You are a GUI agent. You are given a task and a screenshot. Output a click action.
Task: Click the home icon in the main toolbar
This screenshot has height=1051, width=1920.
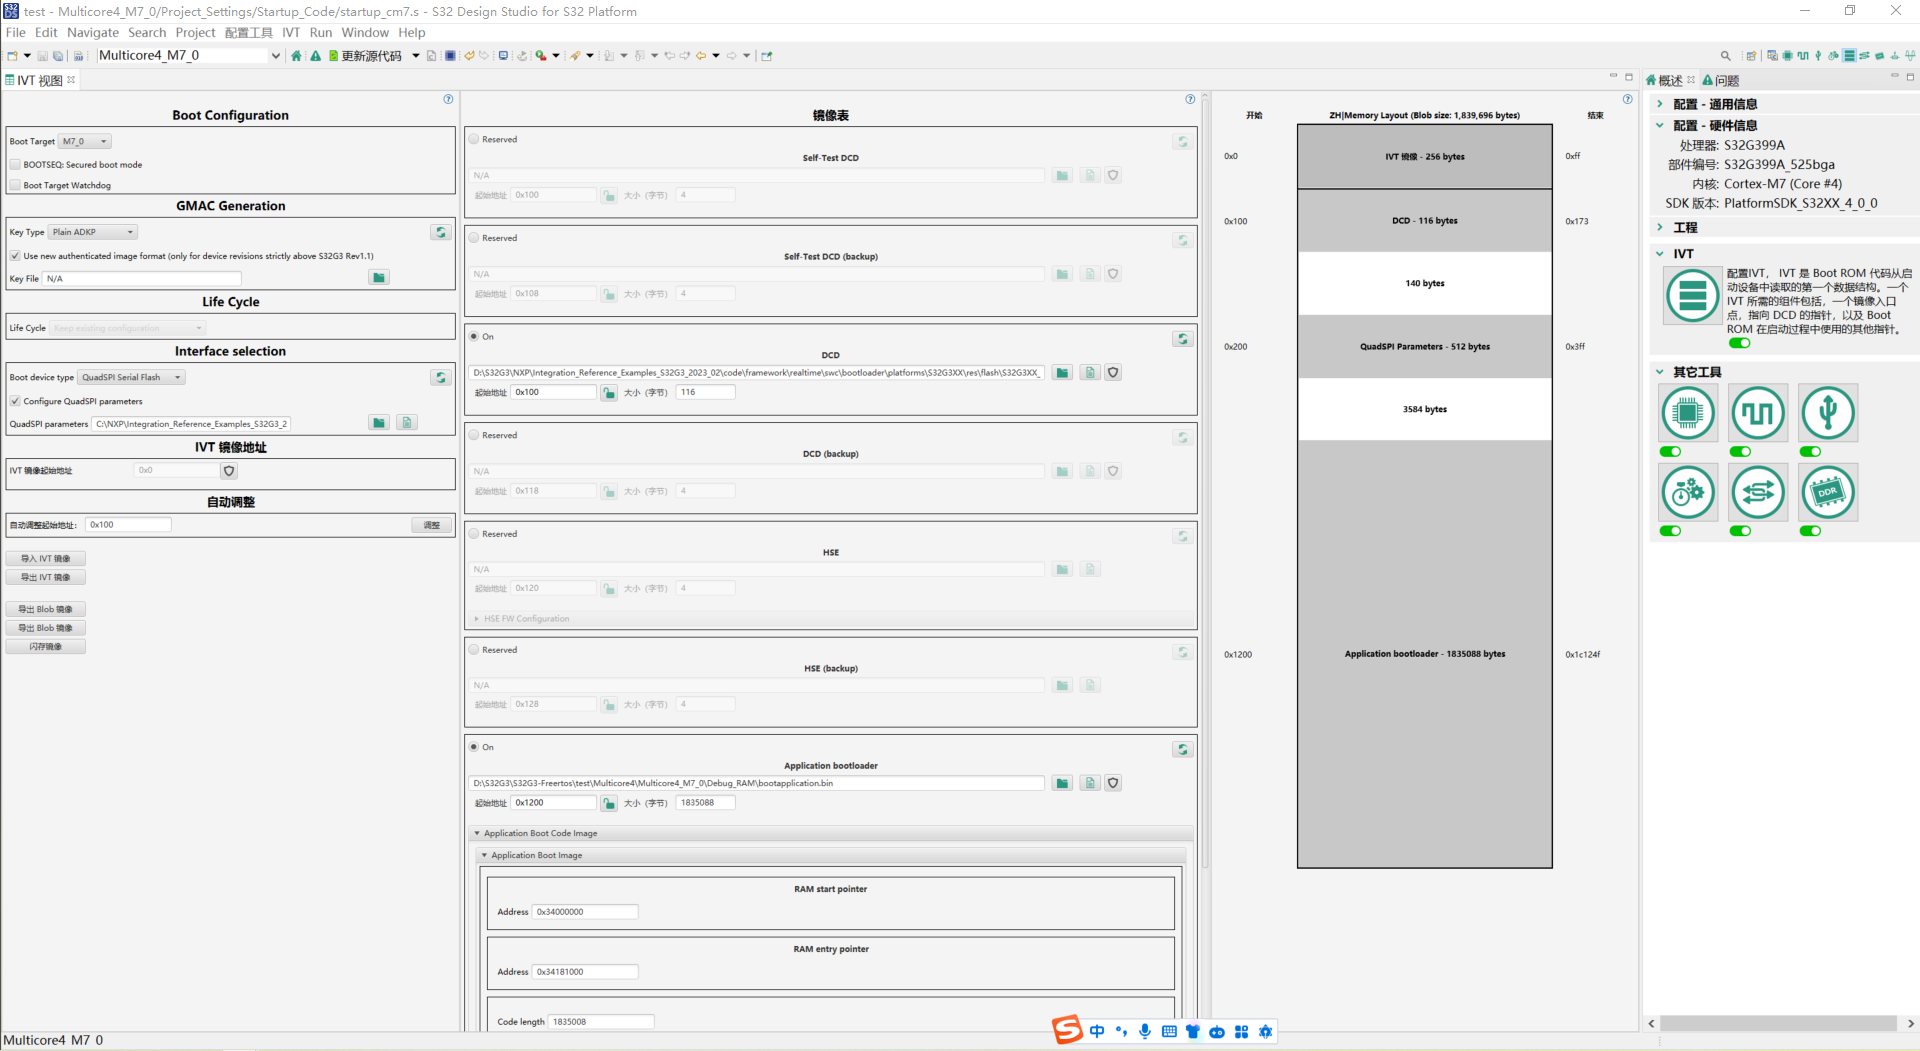[296, 56]
